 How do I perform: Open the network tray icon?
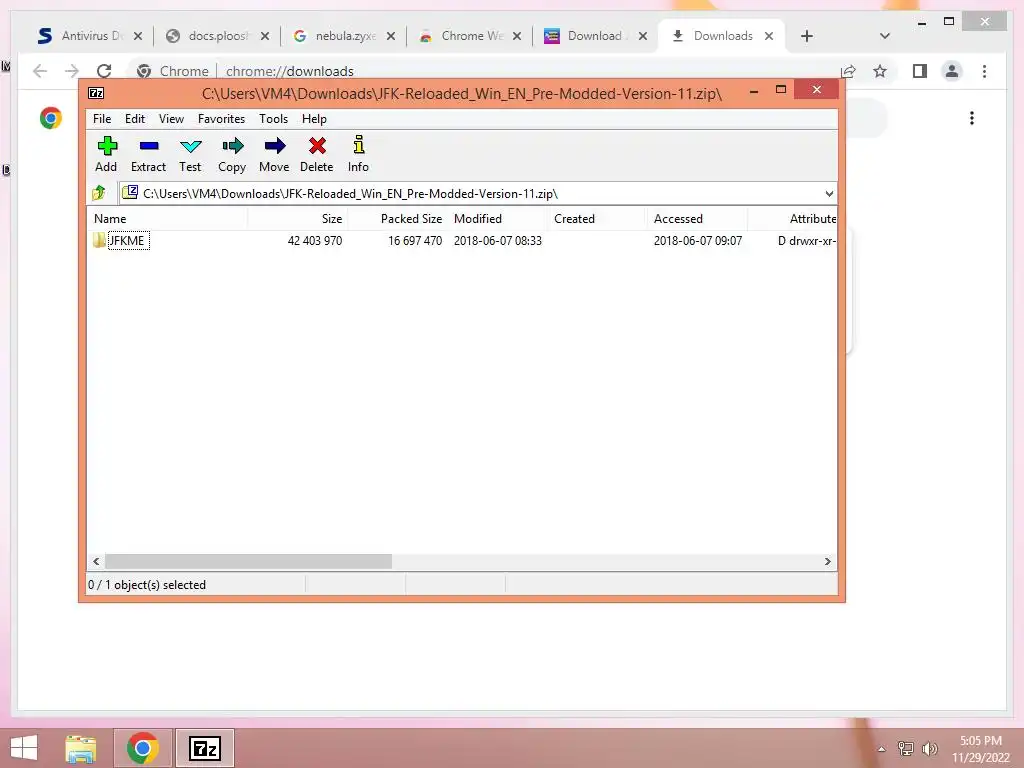tap(906, 749)
